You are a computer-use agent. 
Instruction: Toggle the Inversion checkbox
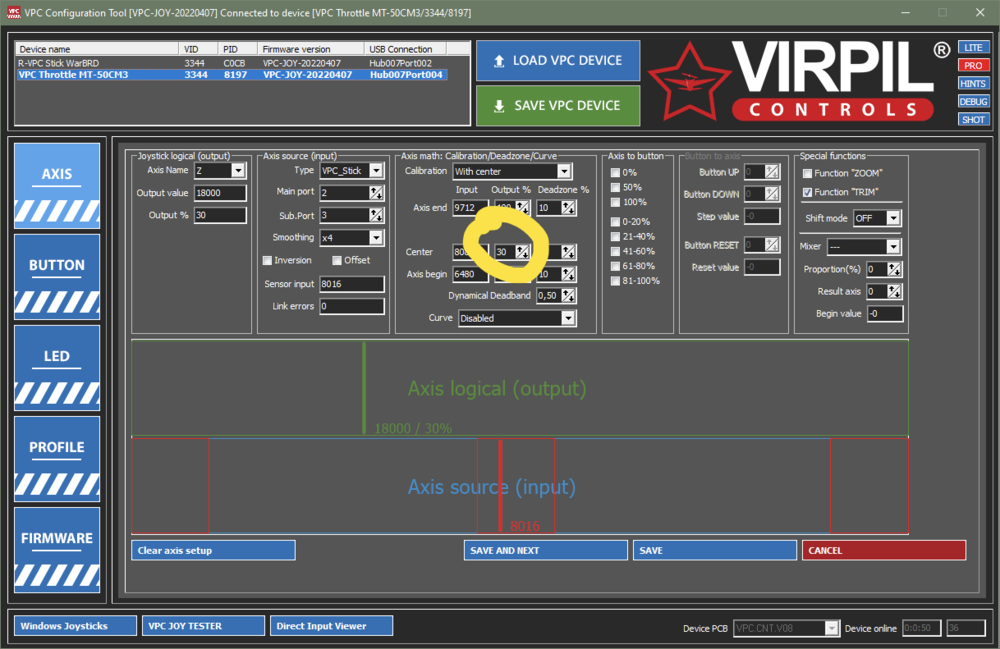point(267,260)
